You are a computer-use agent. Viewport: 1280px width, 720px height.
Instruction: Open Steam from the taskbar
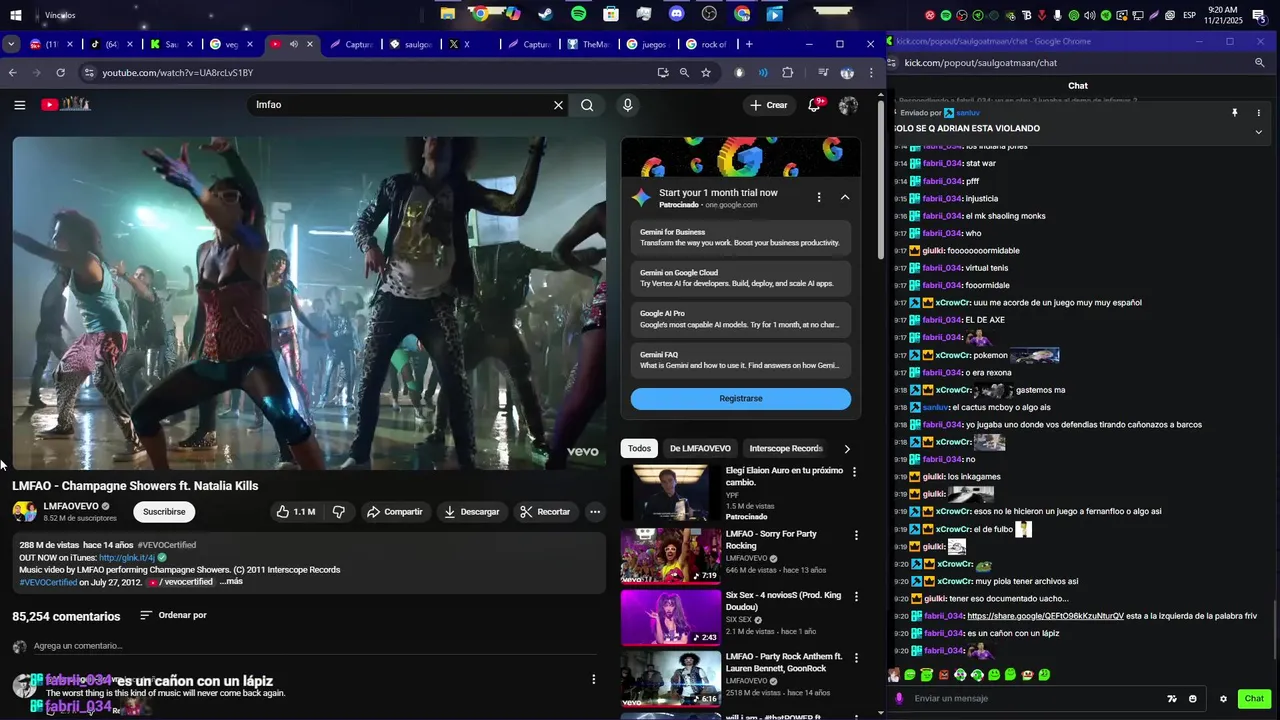coord(545,14)
